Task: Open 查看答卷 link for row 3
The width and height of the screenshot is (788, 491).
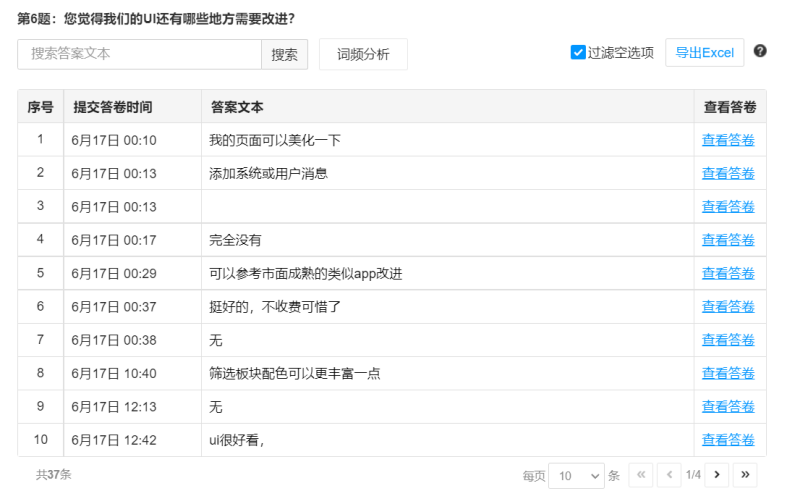Action: [x=728, y=207]
